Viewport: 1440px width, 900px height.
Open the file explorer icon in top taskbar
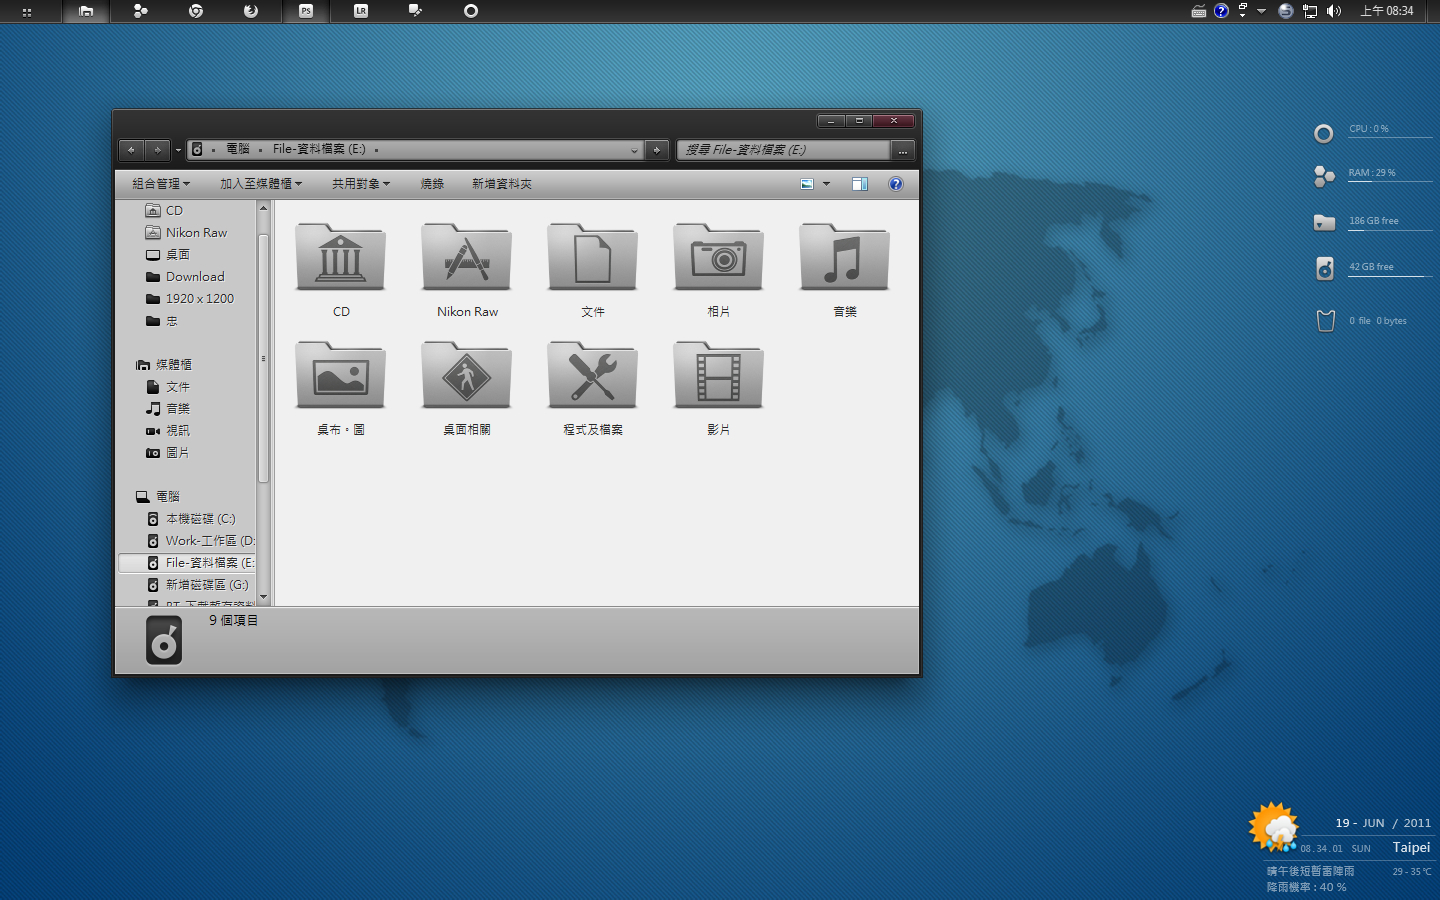coord(86,11)
